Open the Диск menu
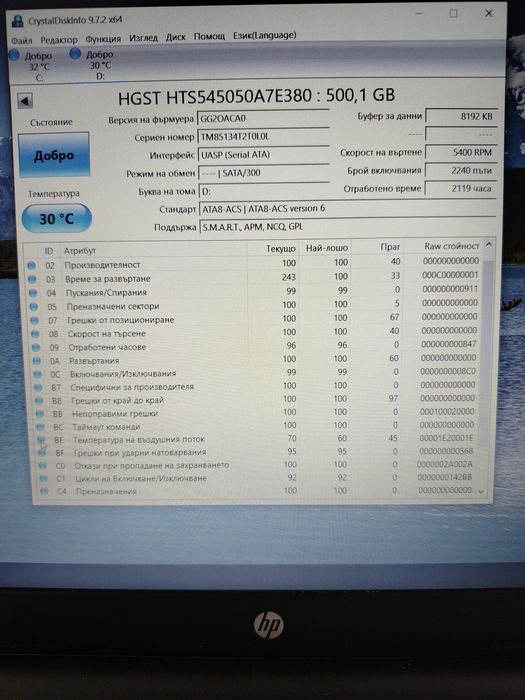This screenshot has width=525, height=700. [175, 37]
